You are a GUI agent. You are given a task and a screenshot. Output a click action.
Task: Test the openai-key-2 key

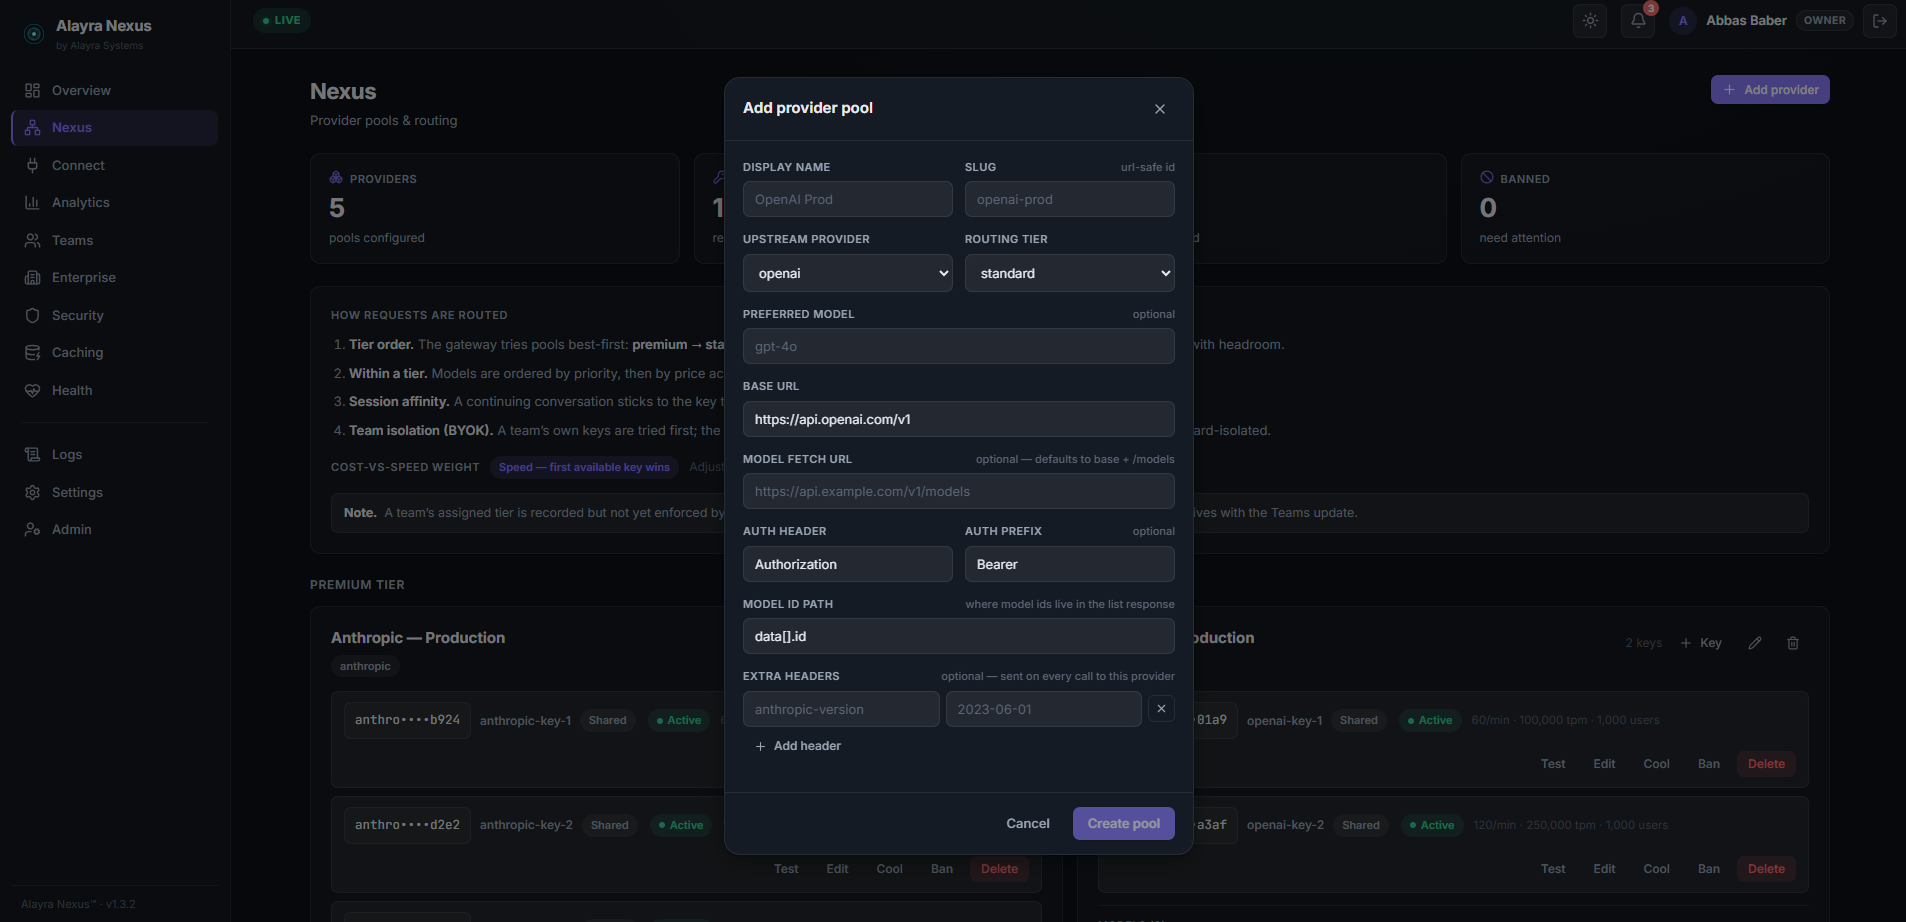click(x=1553, y=869)
